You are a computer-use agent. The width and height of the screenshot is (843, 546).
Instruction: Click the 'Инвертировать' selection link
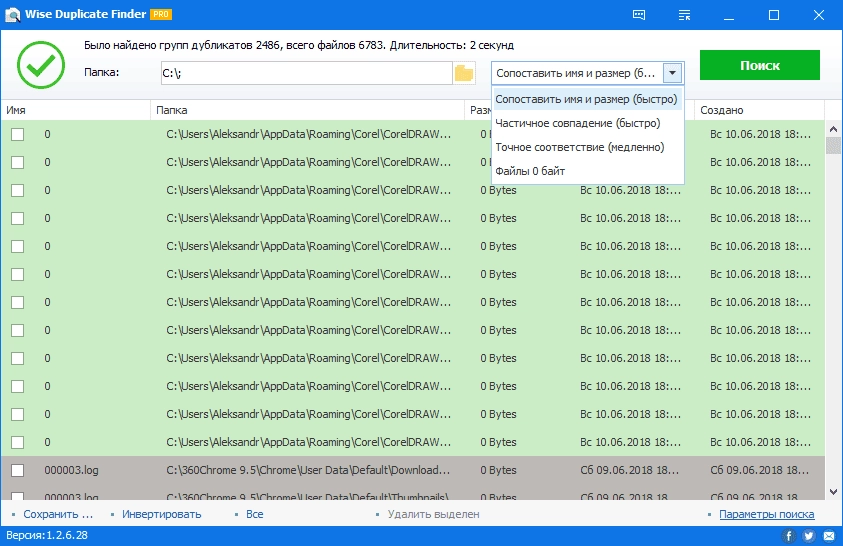coord(161,514)
